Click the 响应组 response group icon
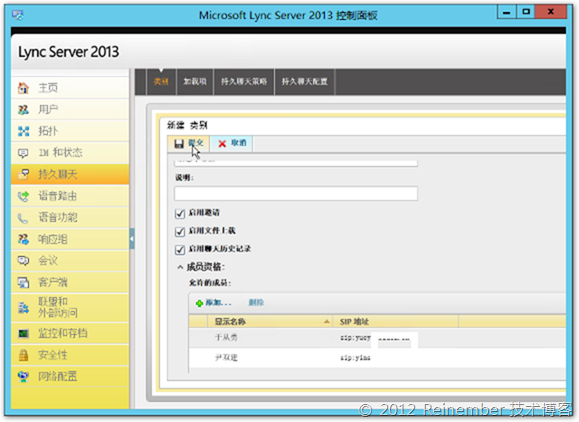Viewport: 579px width, 422px height. tap(23, 239)
